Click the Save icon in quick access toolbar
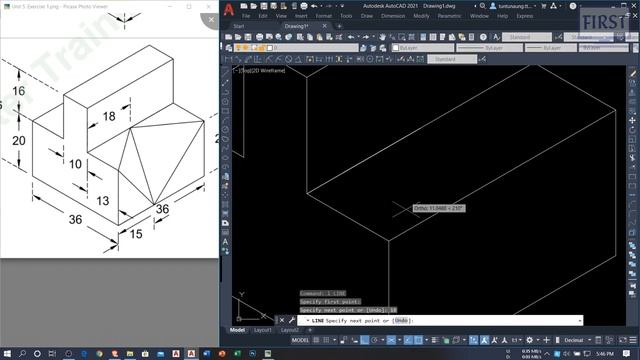 pyautogui.click(x=264, y=6)
